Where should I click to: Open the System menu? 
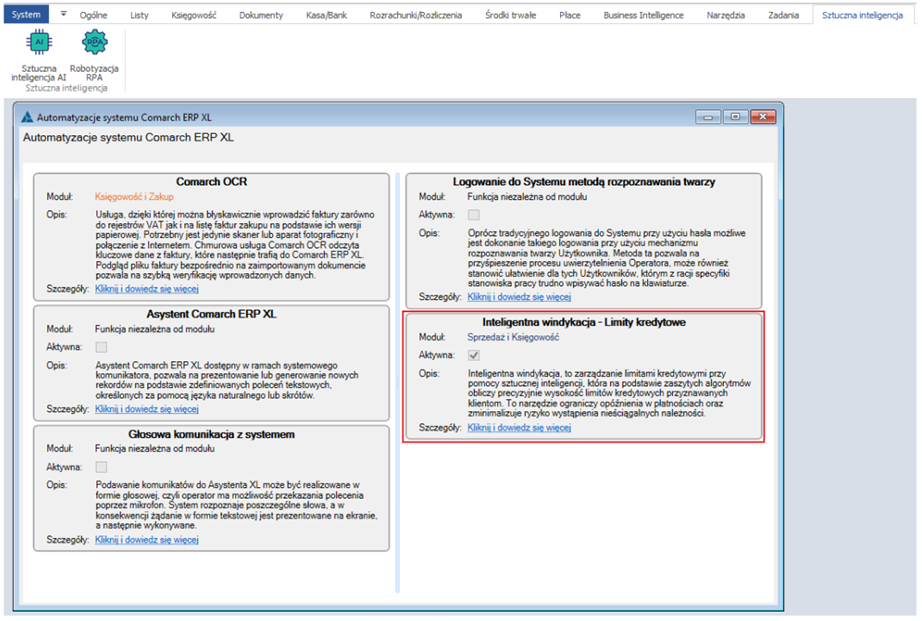click(26, 15)
